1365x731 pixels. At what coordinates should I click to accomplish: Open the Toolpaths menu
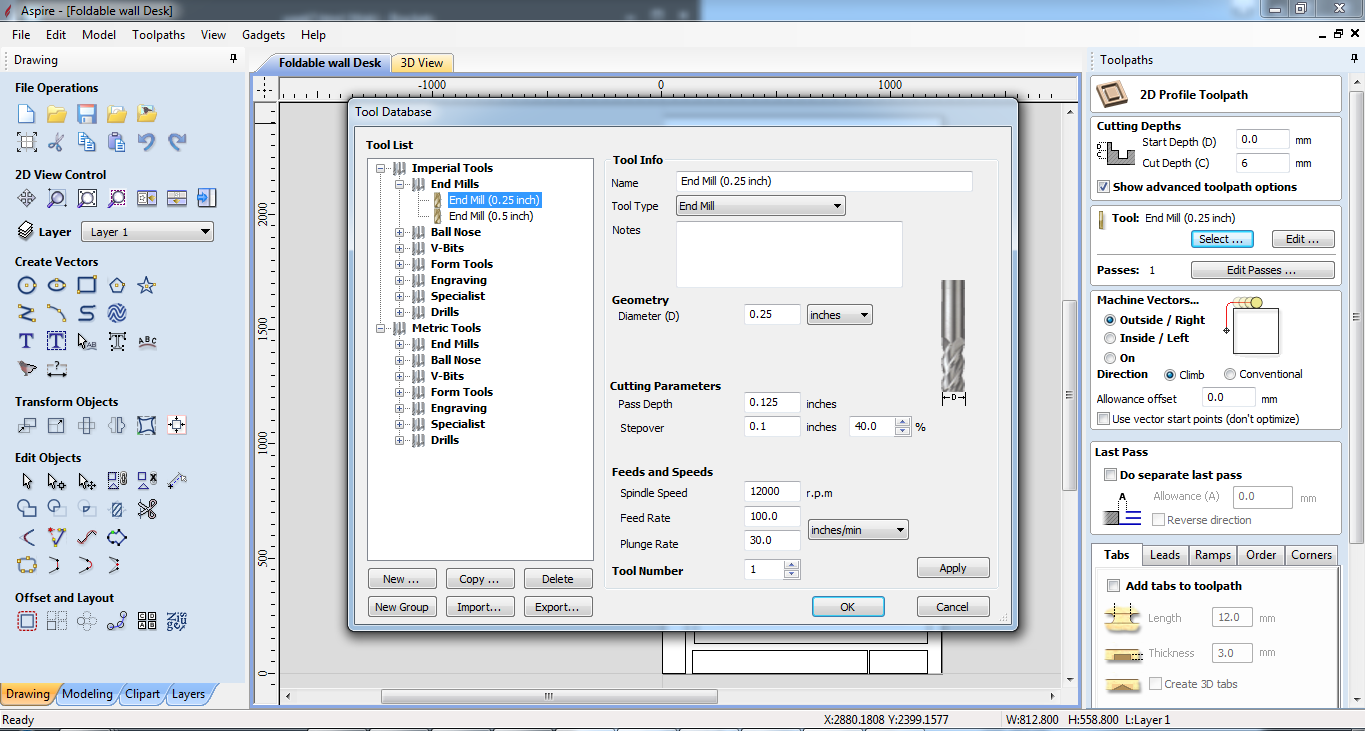pos(158,34)
